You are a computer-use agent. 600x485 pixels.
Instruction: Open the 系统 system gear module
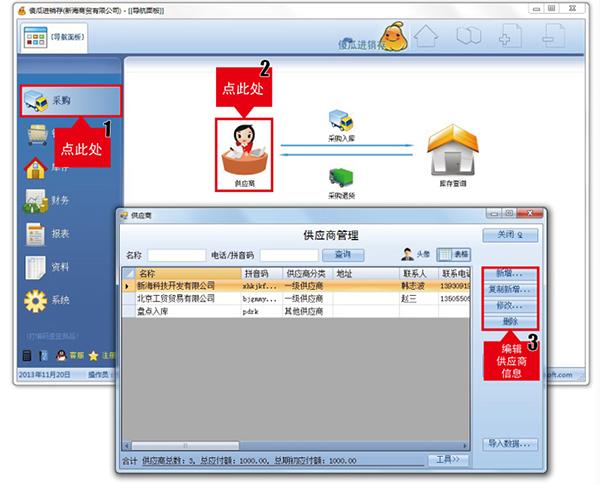[50, 300]
